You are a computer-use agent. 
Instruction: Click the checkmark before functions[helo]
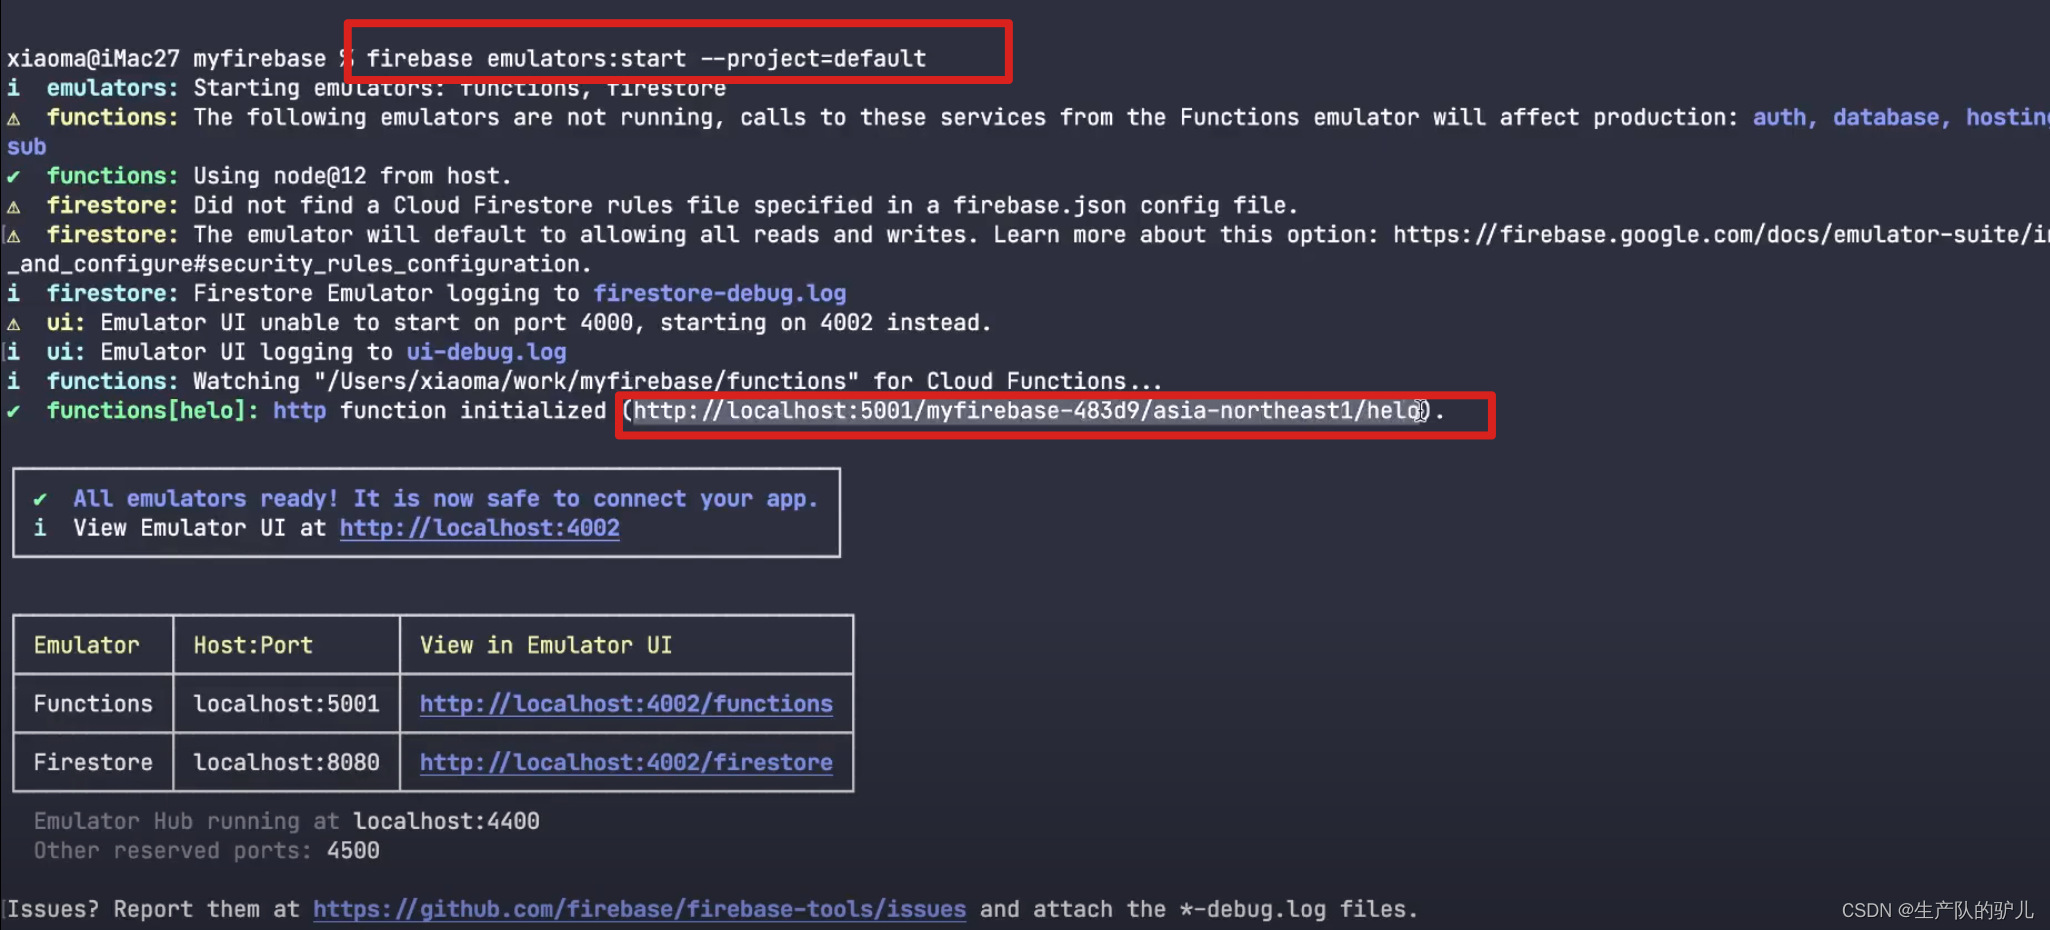coord(14,411)
